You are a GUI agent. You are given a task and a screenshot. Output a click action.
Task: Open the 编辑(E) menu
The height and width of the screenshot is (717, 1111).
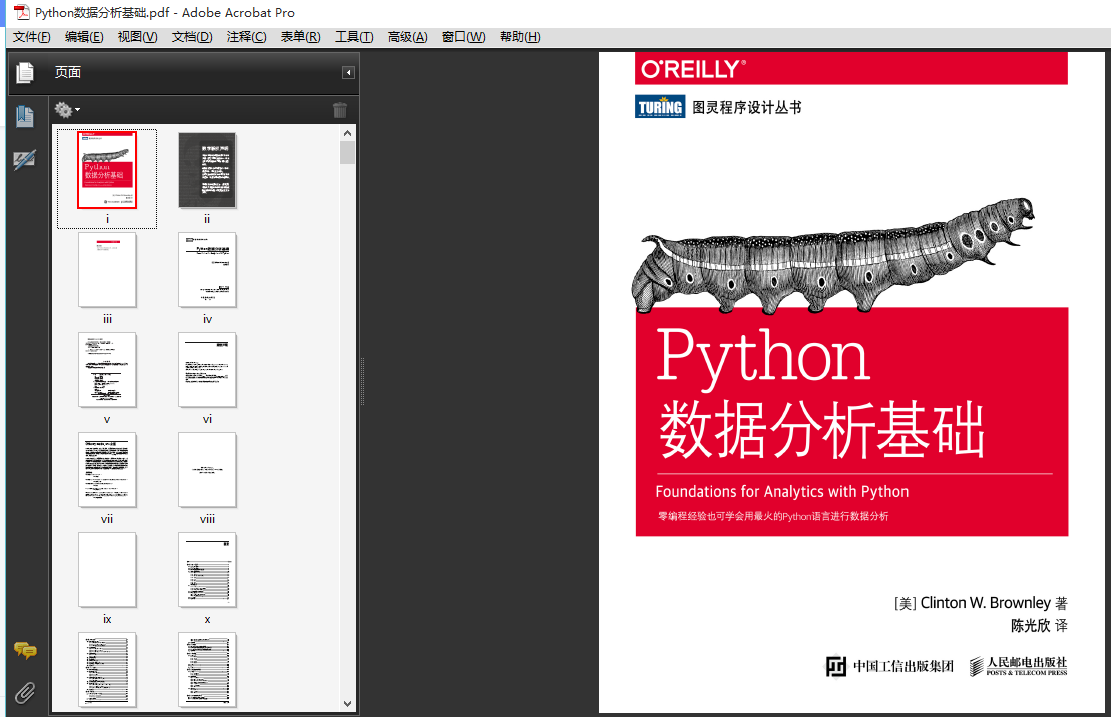(x=84, y=37)
